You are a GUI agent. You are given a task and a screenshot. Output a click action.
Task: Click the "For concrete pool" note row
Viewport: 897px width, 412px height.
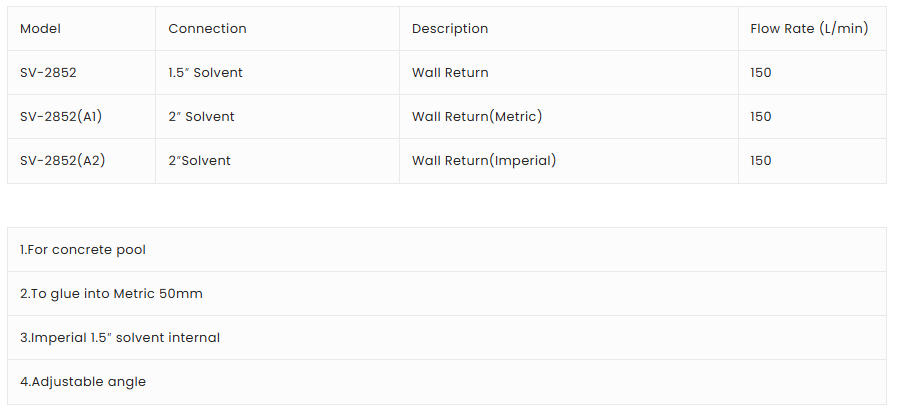tap(83, 250)
